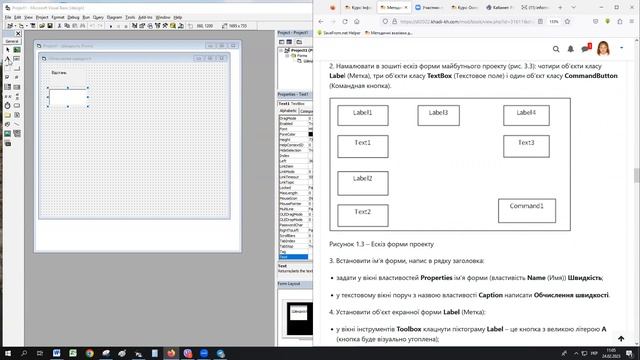Select the CommandButton control in the toolbox

(17, 68)
